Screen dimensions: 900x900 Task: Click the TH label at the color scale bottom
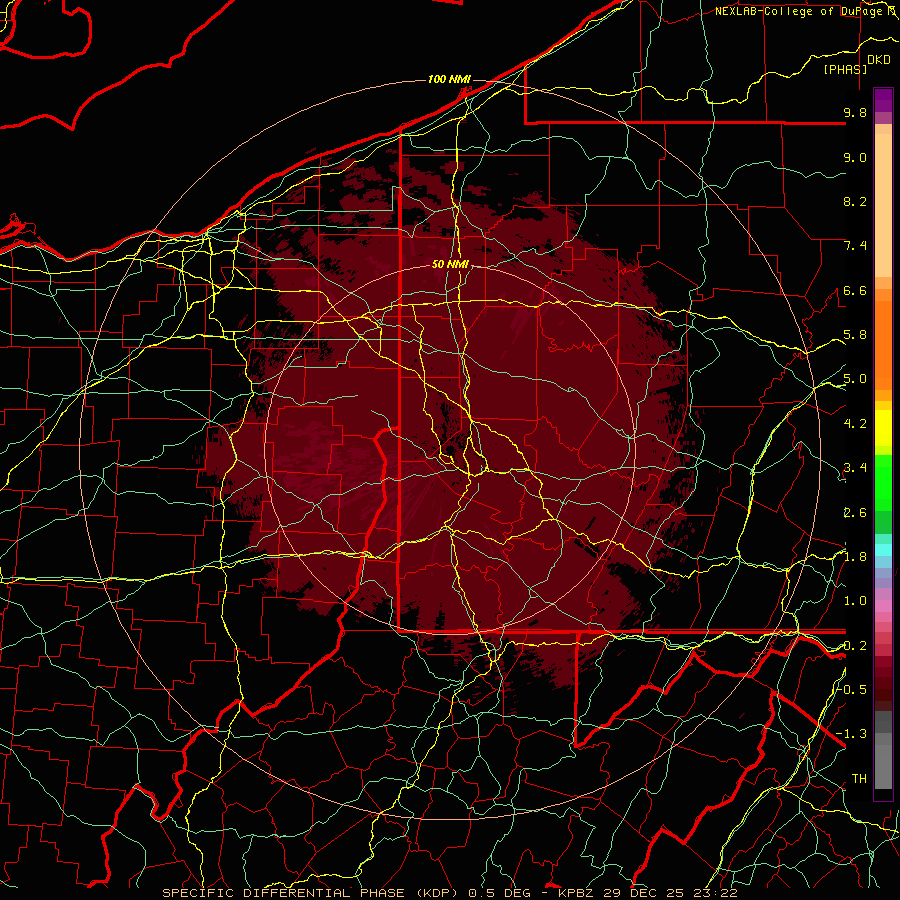pyautogui.click(x=859, y=778)
